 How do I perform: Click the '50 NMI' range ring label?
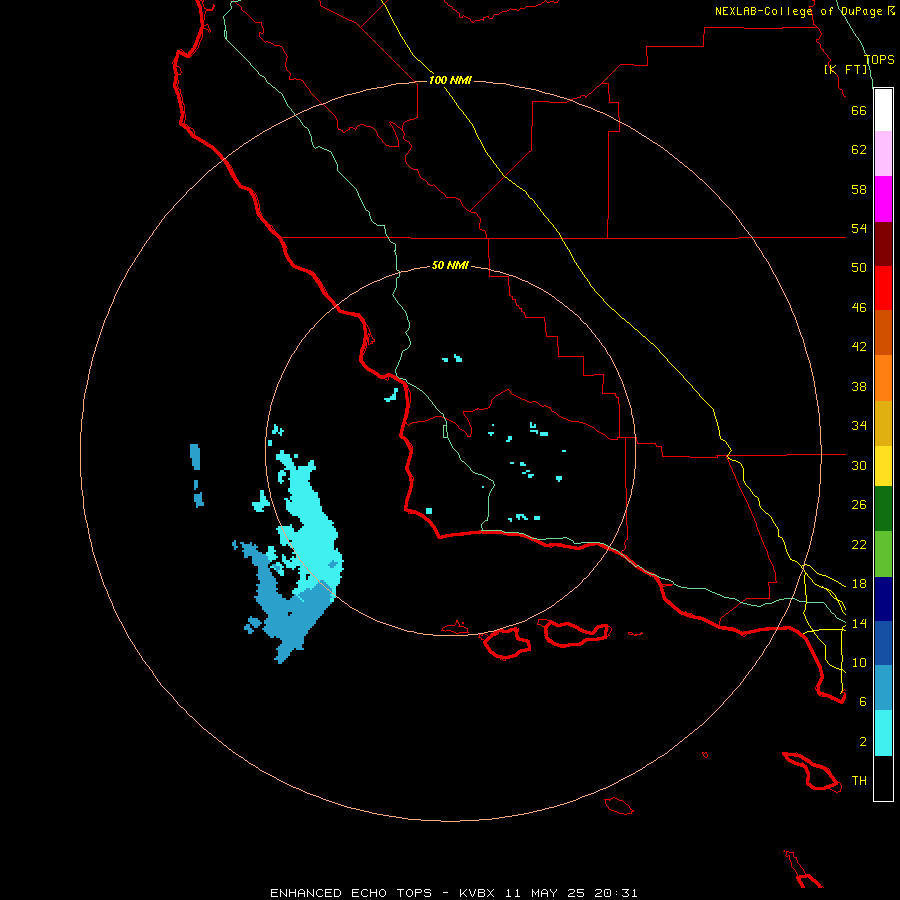coord(450,265)
